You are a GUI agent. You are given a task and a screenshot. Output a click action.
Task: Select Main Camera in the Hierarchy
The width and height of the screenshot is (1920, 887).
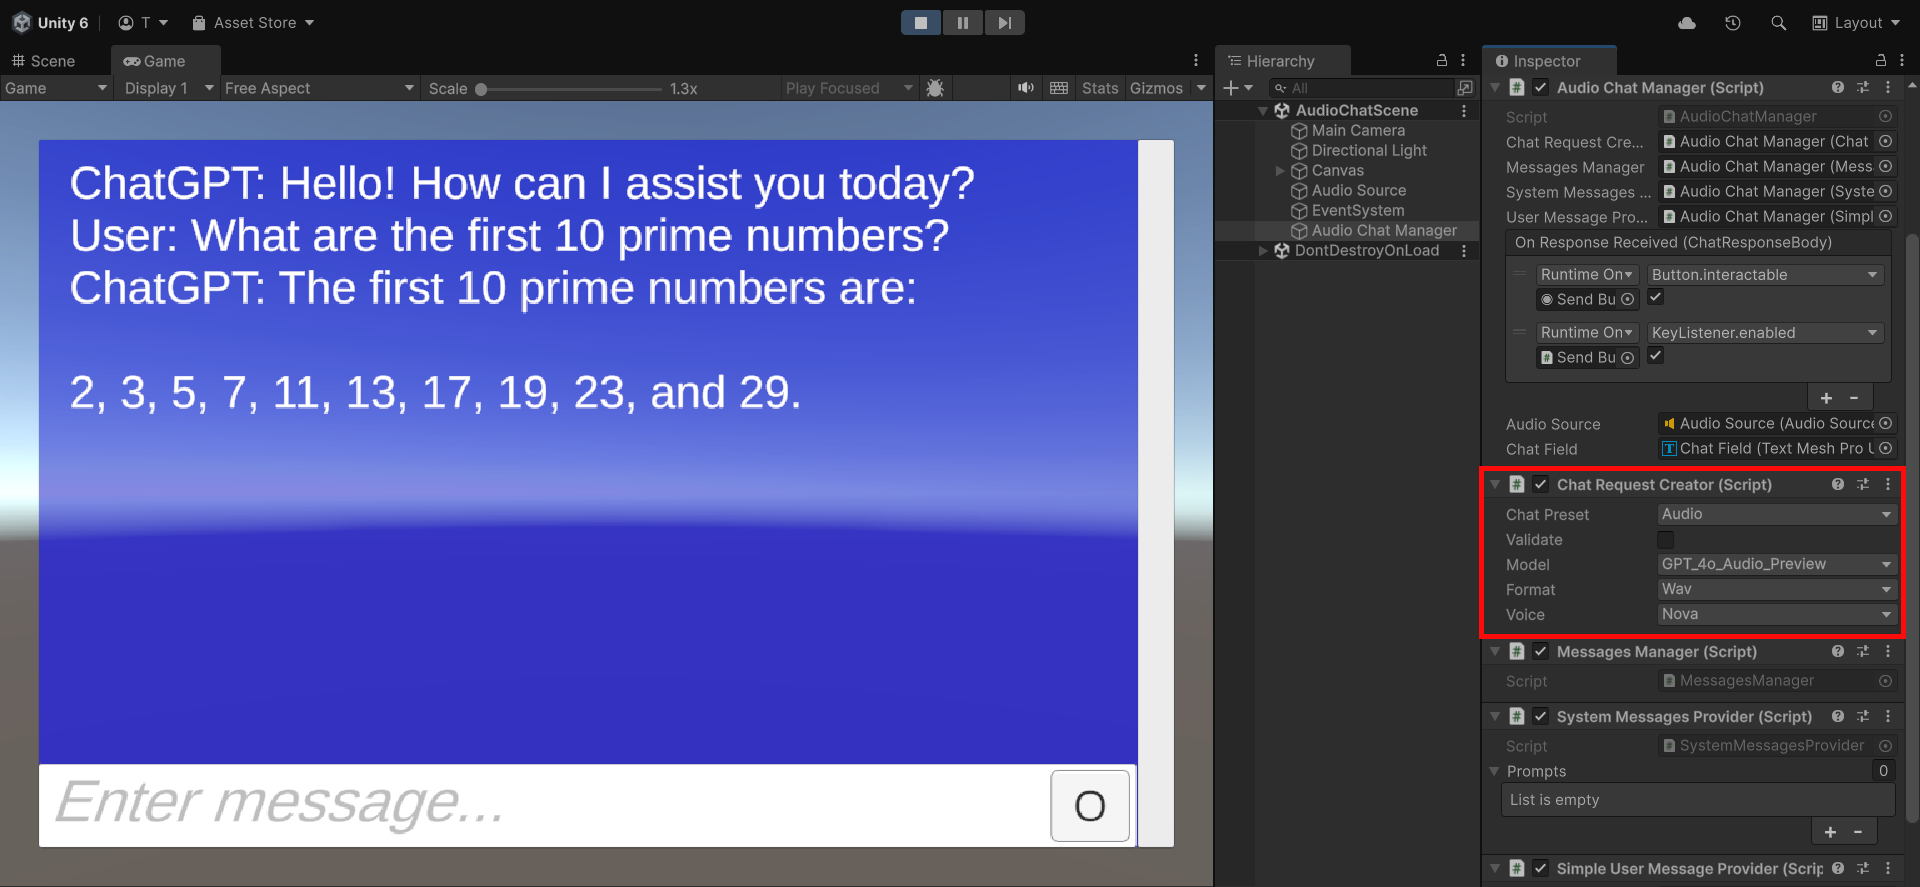tap(1358, 131)
